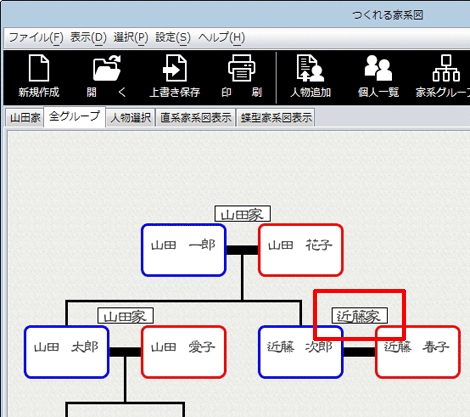Image resolution: width=470 pixels, height=417 pixels.
Task: Open the 設定(S) menu
Action: (173, 37)
